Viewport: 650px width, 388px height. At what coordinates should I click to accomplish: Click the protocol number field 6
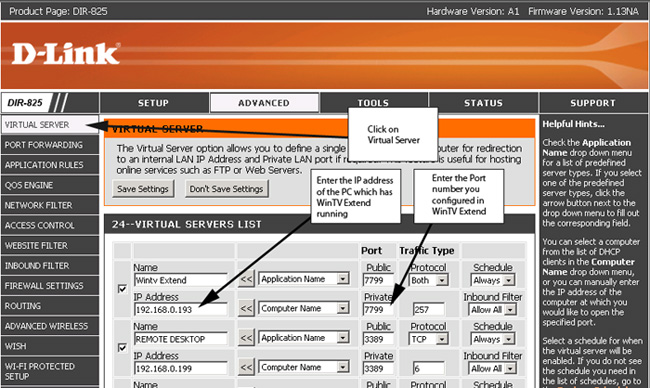[428, 369]
